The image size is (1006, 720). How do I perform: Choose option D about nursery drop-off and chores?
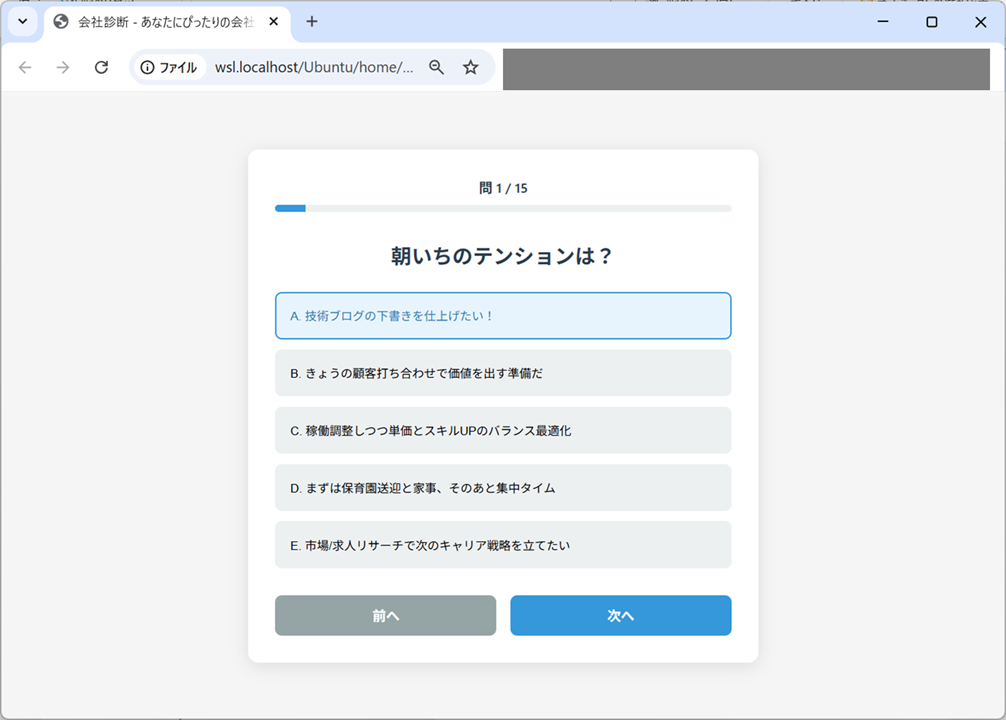tap(503, 487)
